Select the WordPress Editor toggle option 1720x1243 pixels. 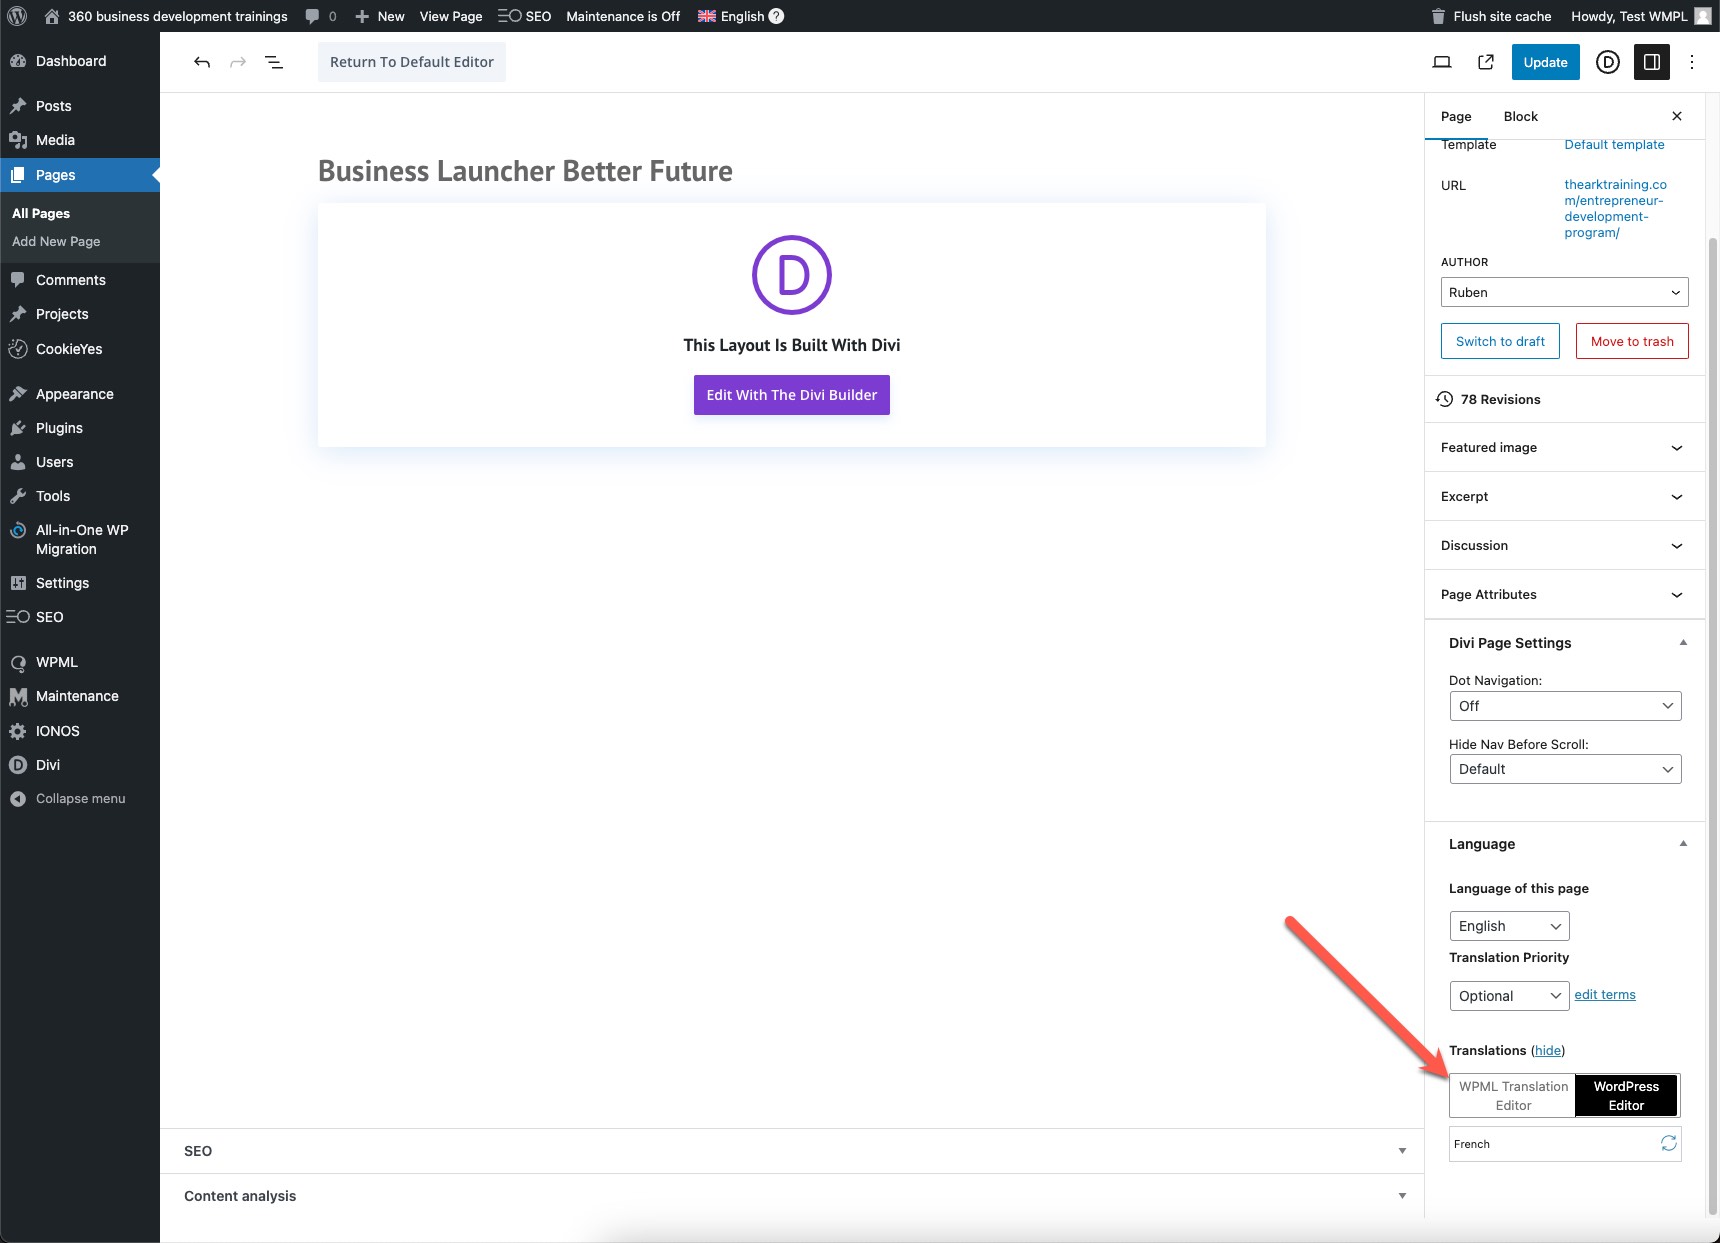(1626, 1096)
